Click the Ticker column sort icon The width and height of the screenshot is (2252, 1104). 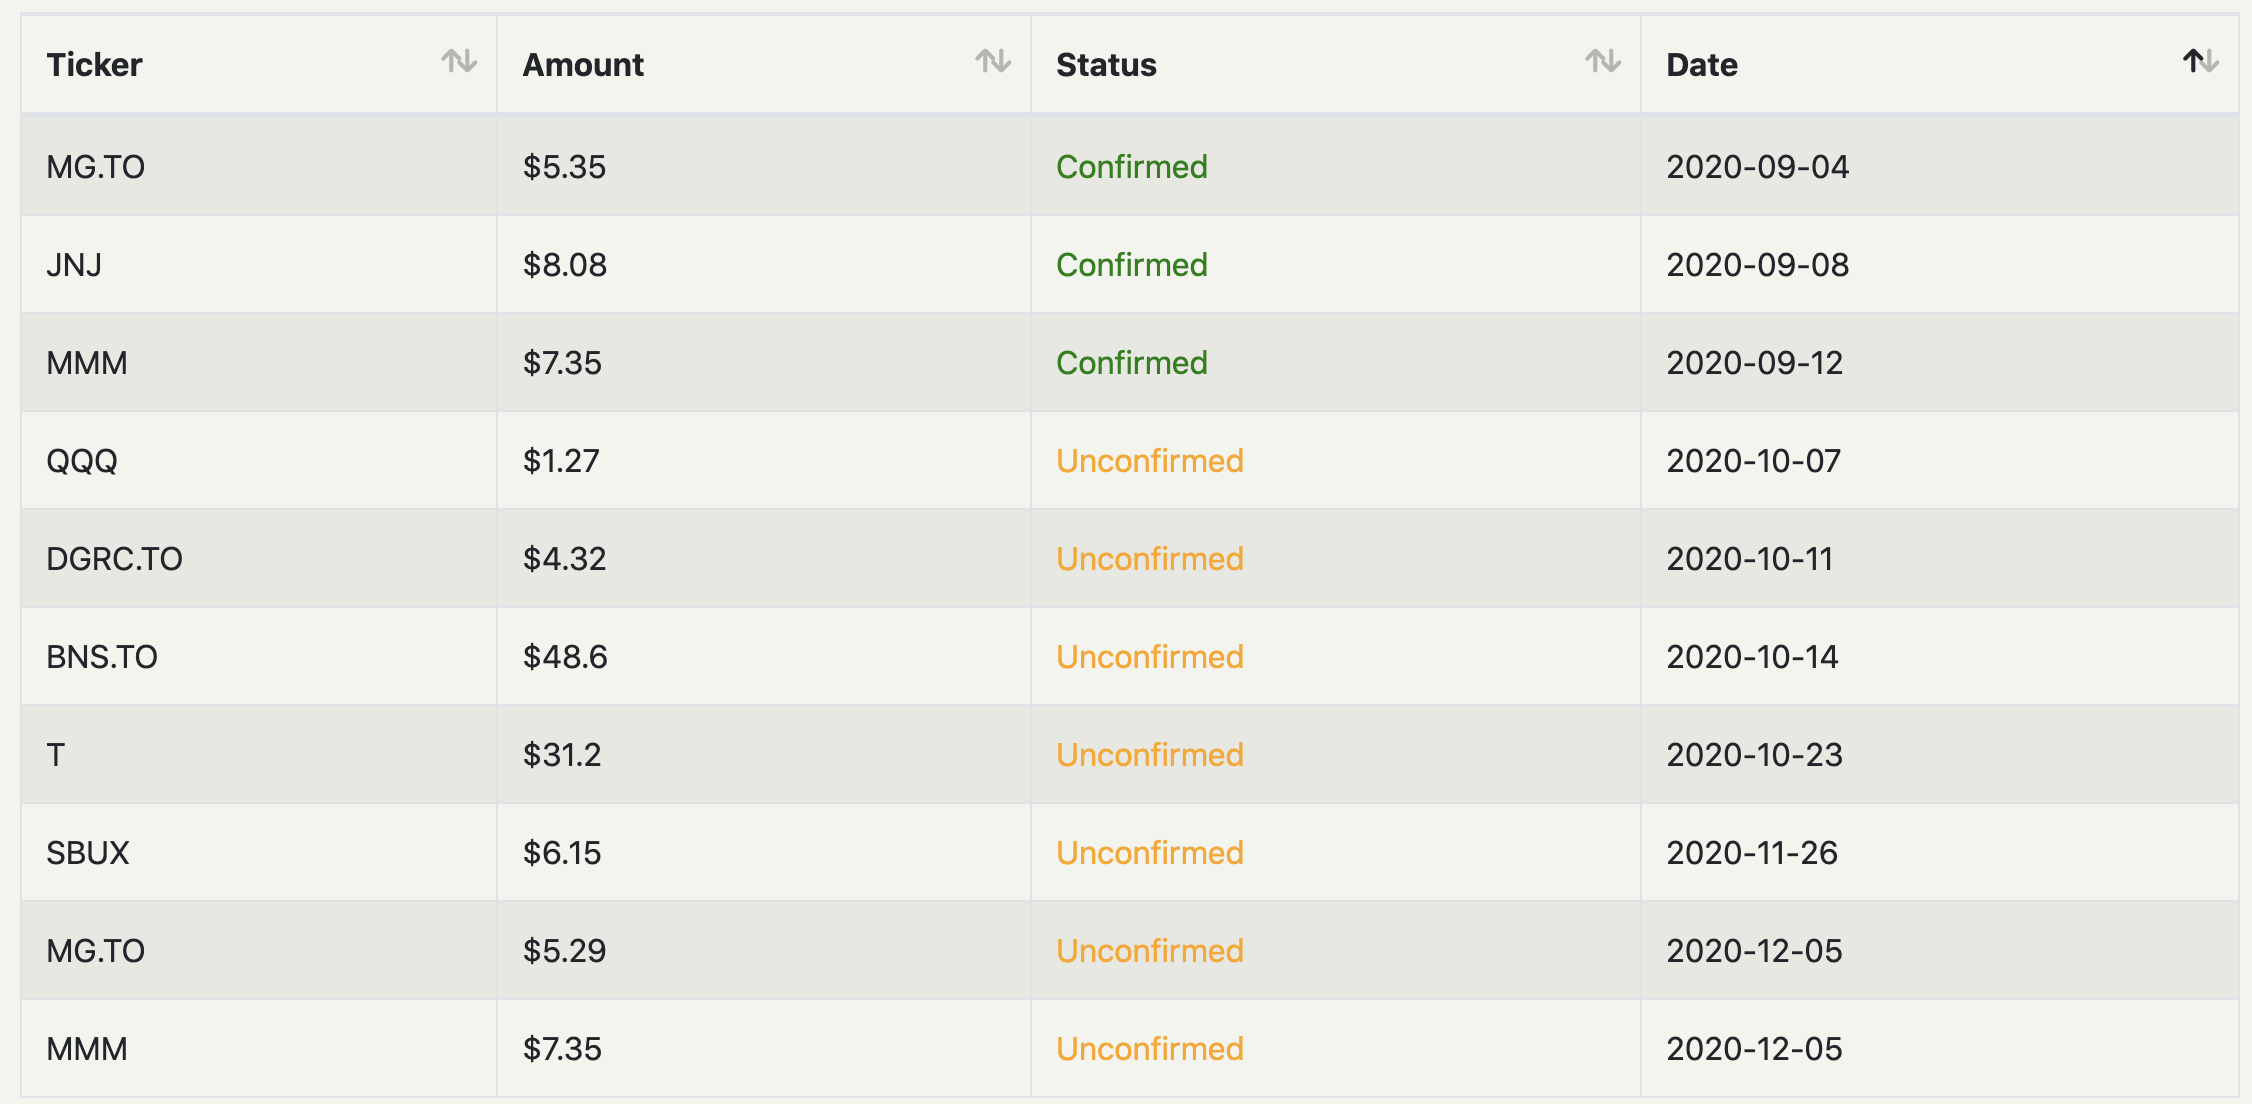pyautogui.click(x=459, y=62)
